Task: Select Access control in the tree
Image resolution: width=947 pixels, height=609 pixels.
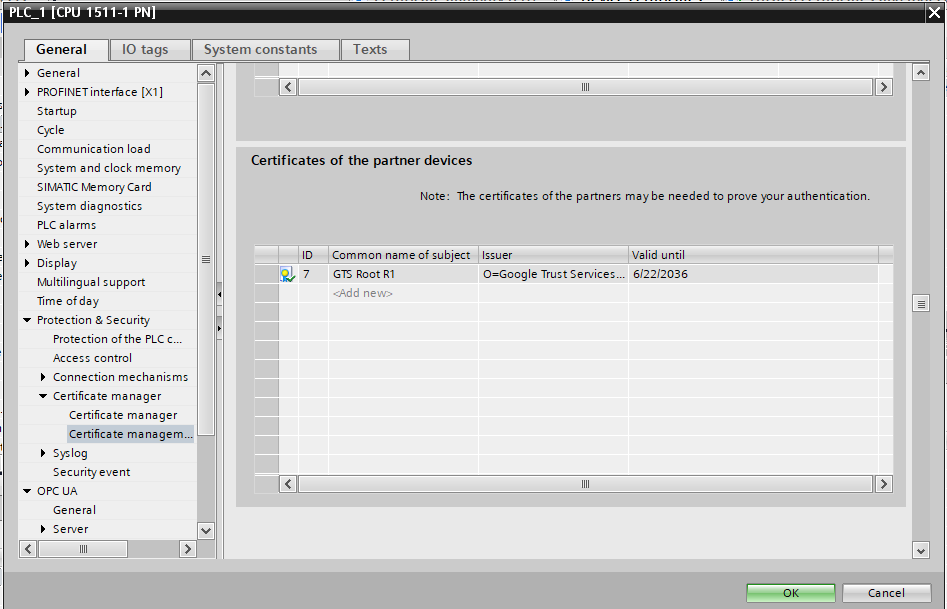Action: (x=92, y=358)
